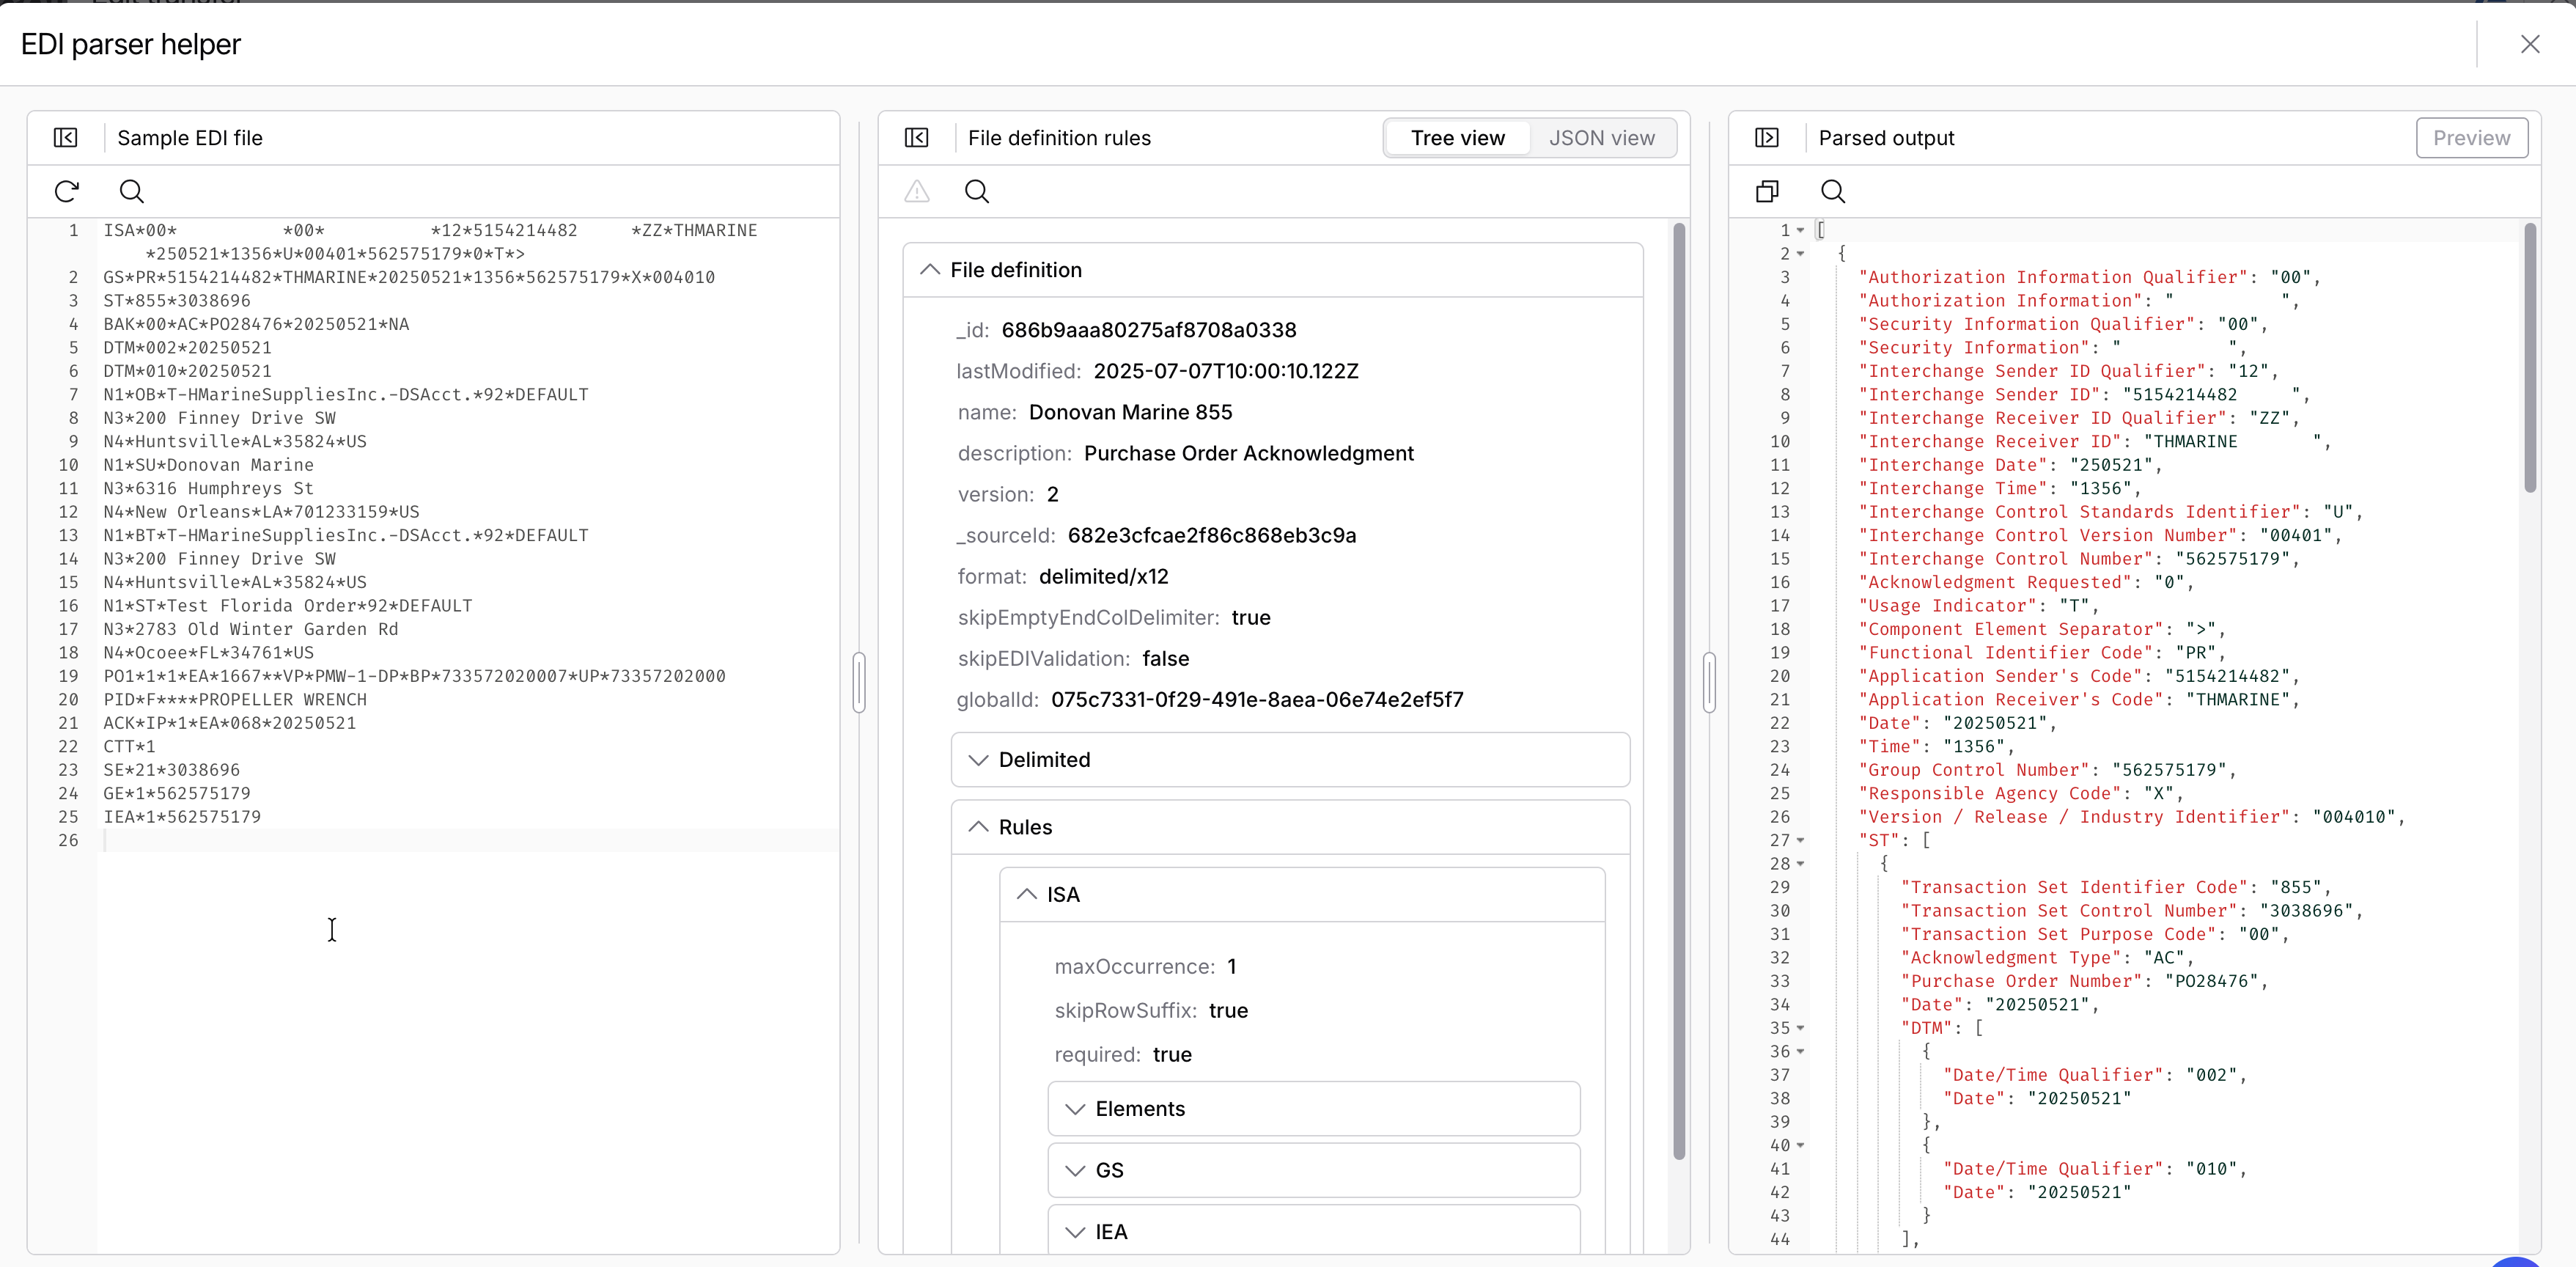Search within the Sample EDI file

pos(132,191)
